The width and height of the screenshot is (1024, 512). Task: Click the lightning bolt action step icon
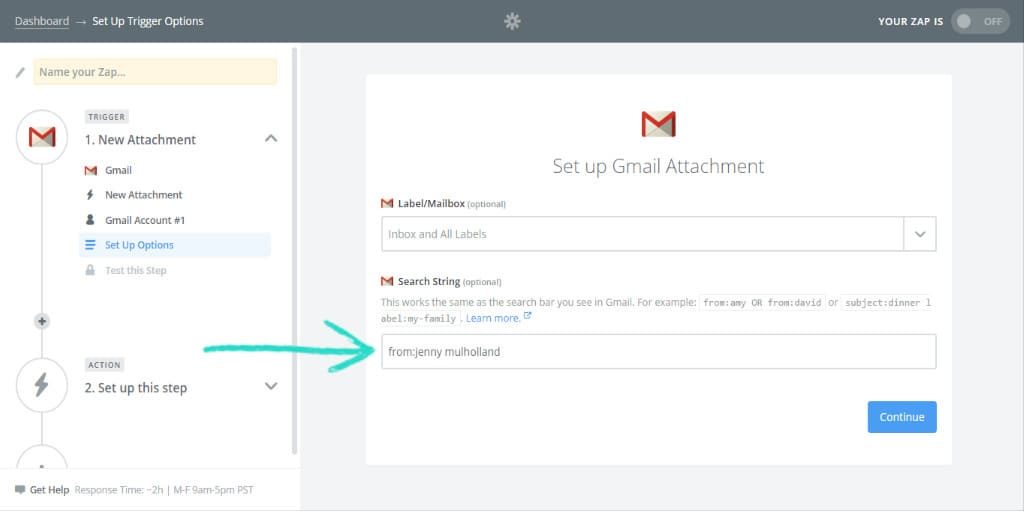click(42, 385)
